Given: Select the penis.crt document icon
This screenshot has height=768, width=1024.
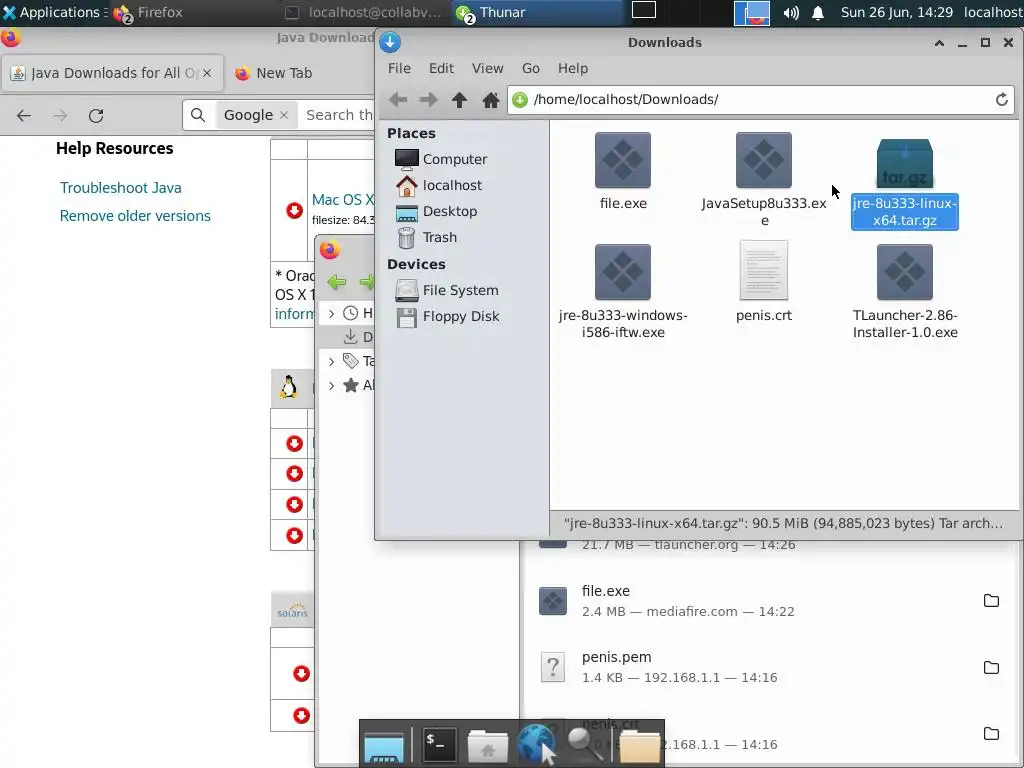Looking at the screenshot, I should coord(763,270).
